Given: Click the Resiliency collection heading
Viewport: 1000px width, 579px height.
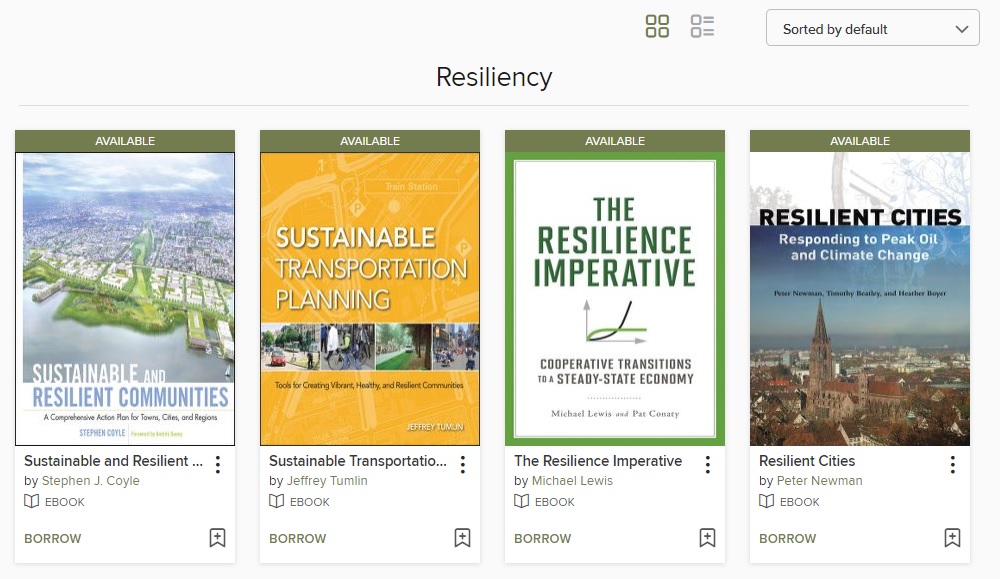Looking at the screenshot, I should (494, 77).
